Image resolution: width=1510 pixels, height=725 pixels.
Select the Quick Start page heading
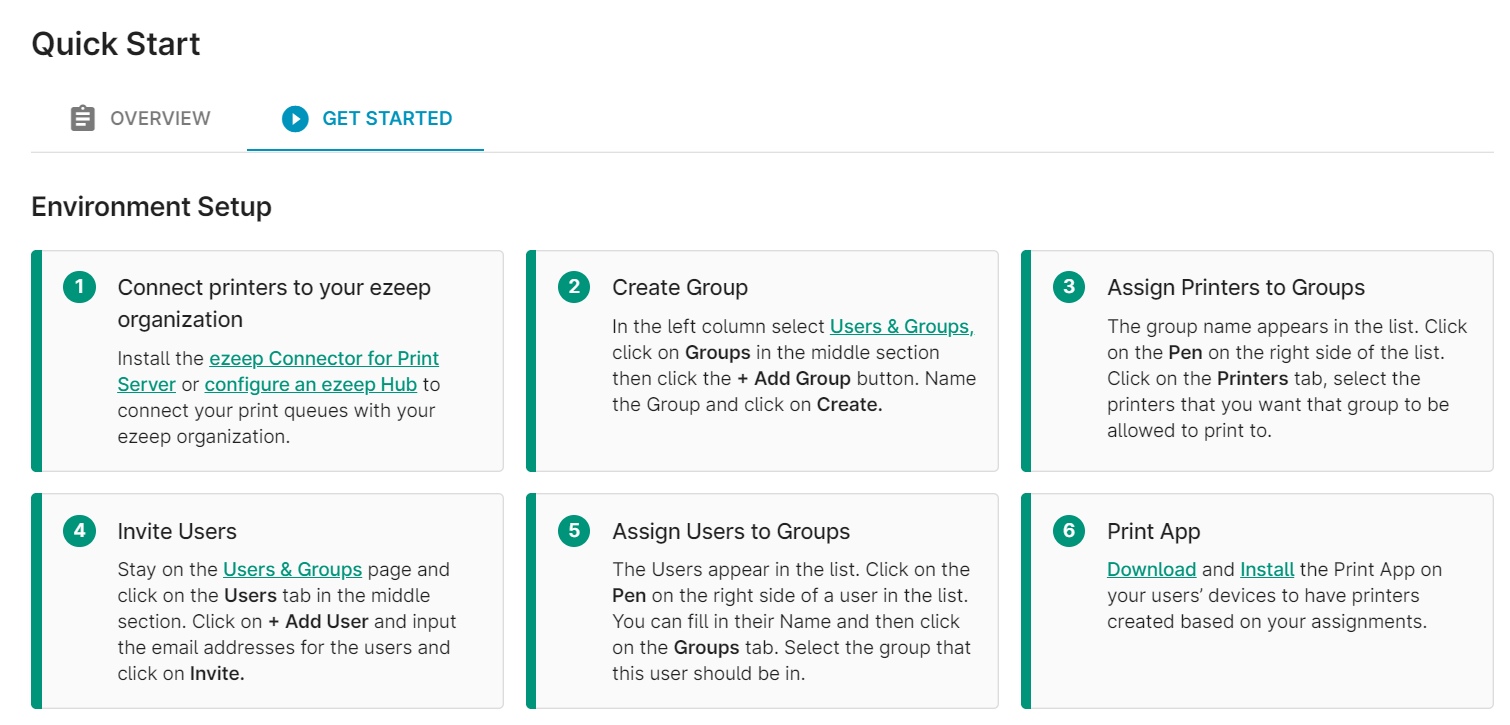[x=116, y=44]
